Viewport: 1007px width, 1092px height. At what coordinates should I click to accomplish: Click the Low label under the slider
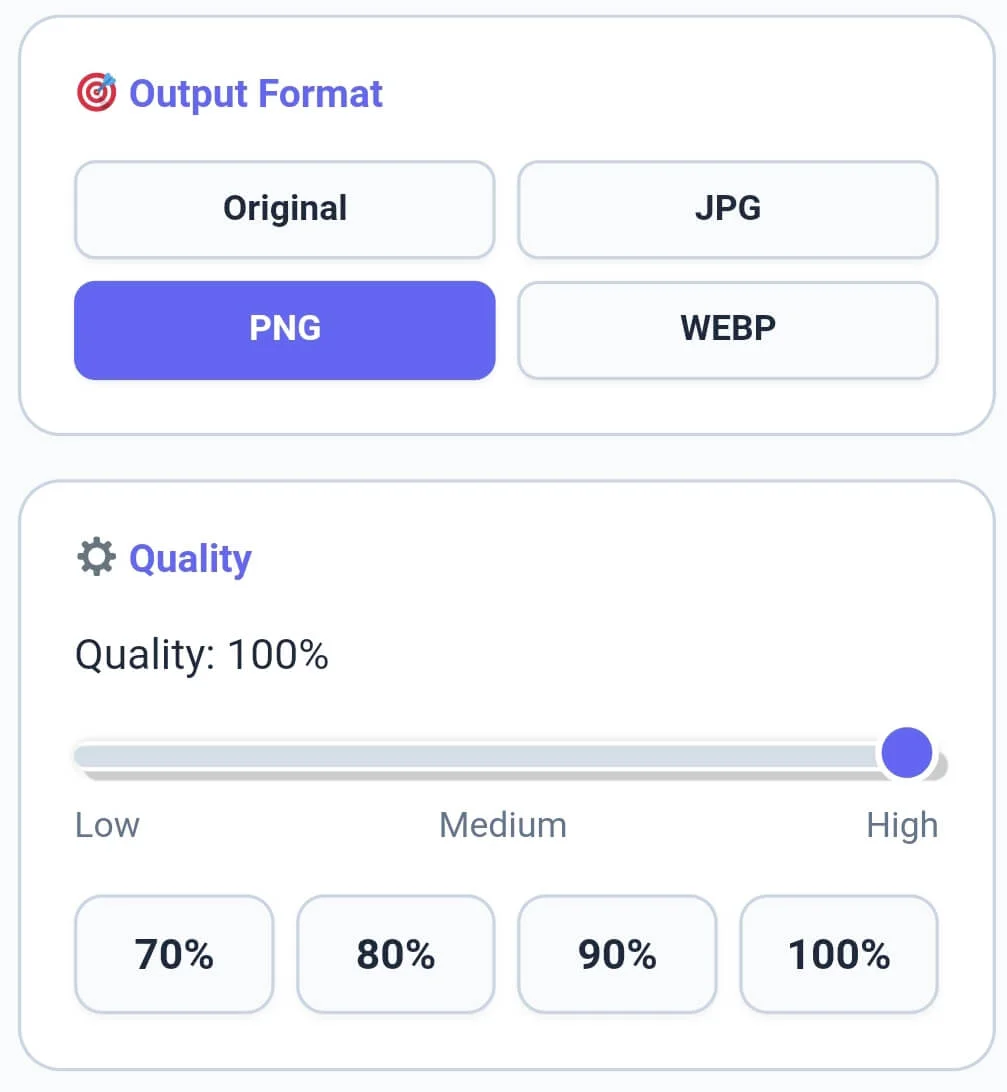tap(105, 824)
